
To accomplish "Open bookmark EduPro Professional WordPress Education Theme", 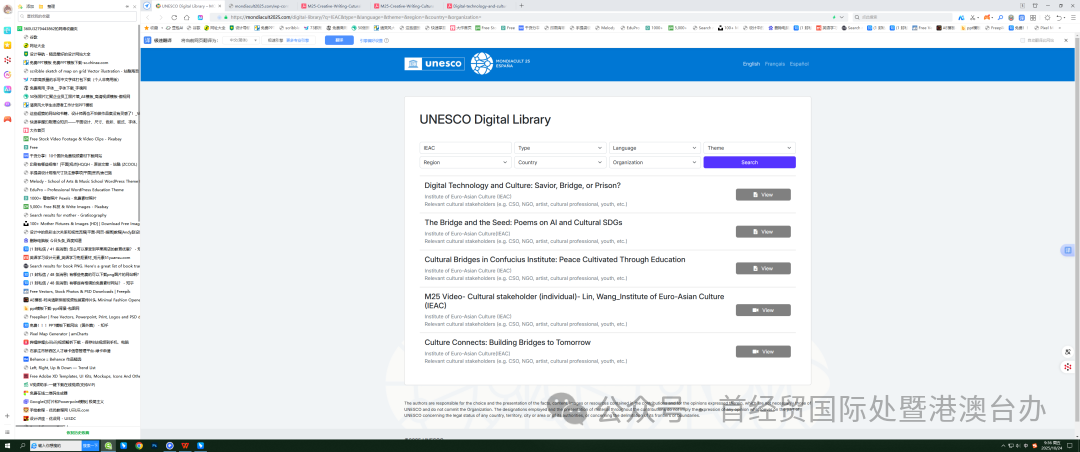I will click(x=76, y=189).
